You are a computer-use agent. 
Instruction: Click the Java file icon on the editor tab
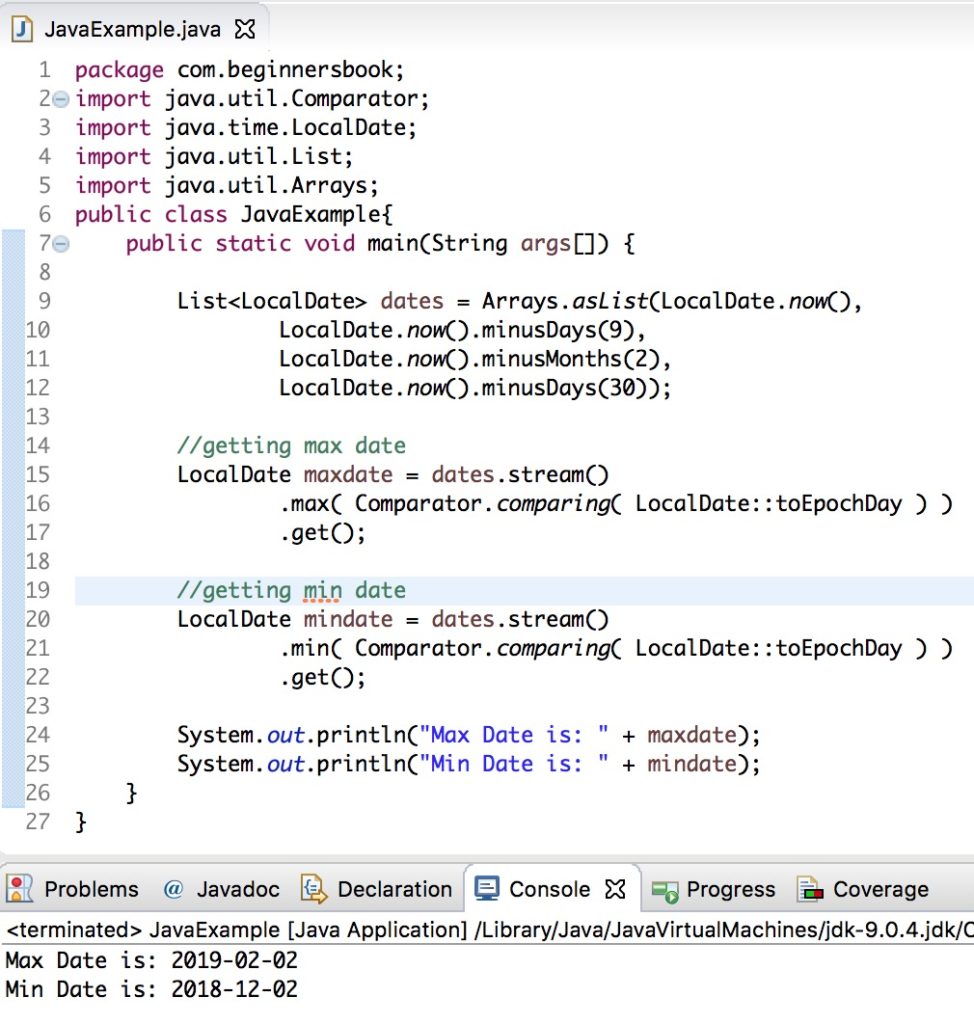22,28
